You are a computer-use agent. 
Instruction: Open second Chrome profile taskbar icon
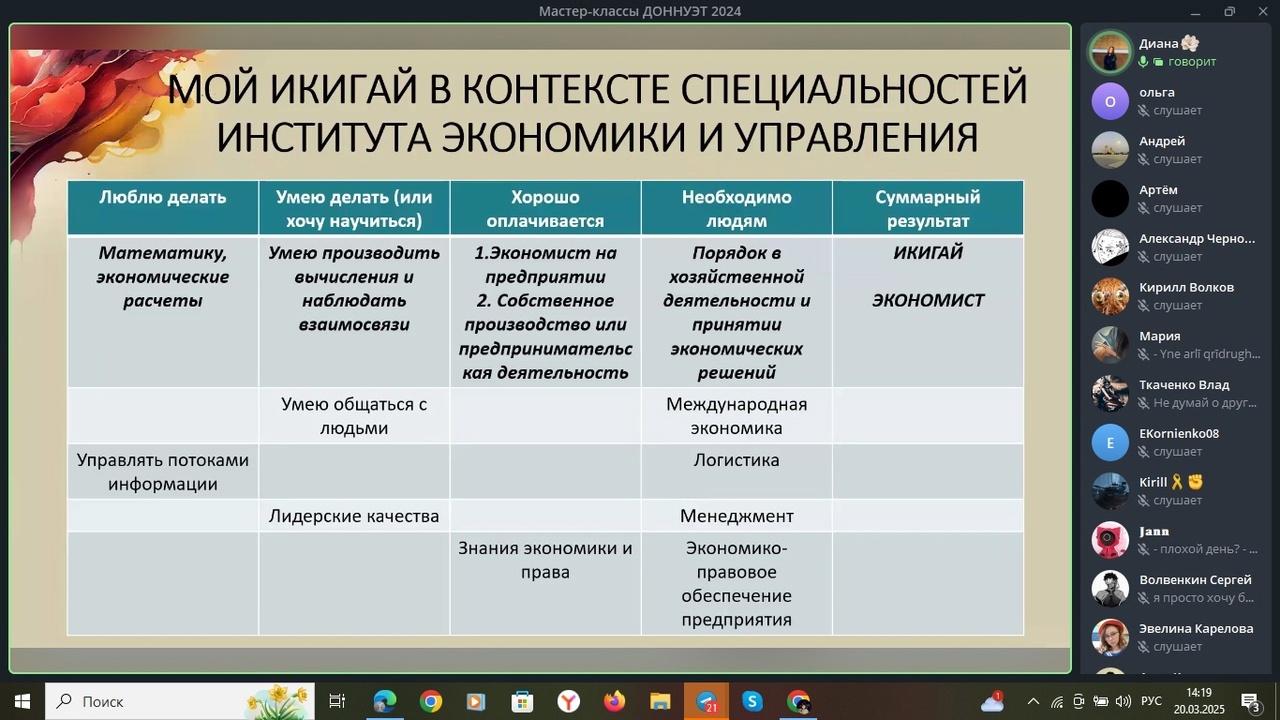798,701
